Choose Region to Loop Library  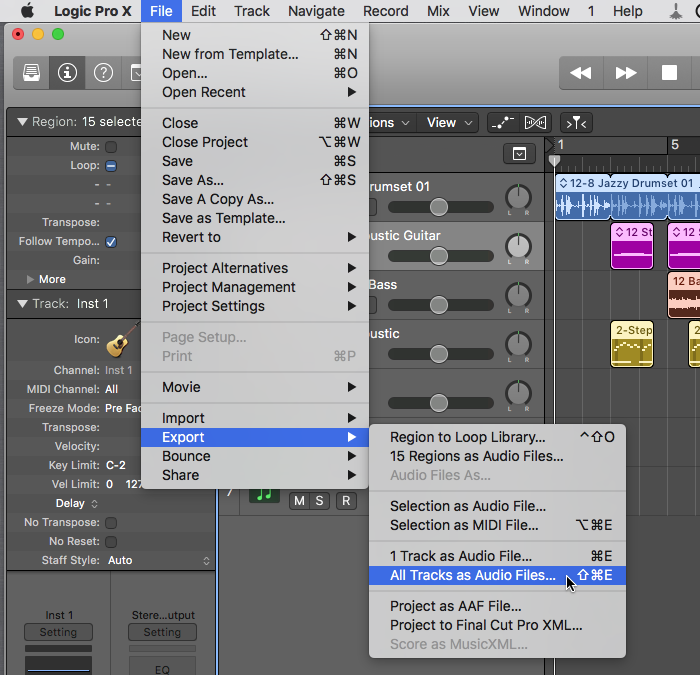(x=497, y=437)
